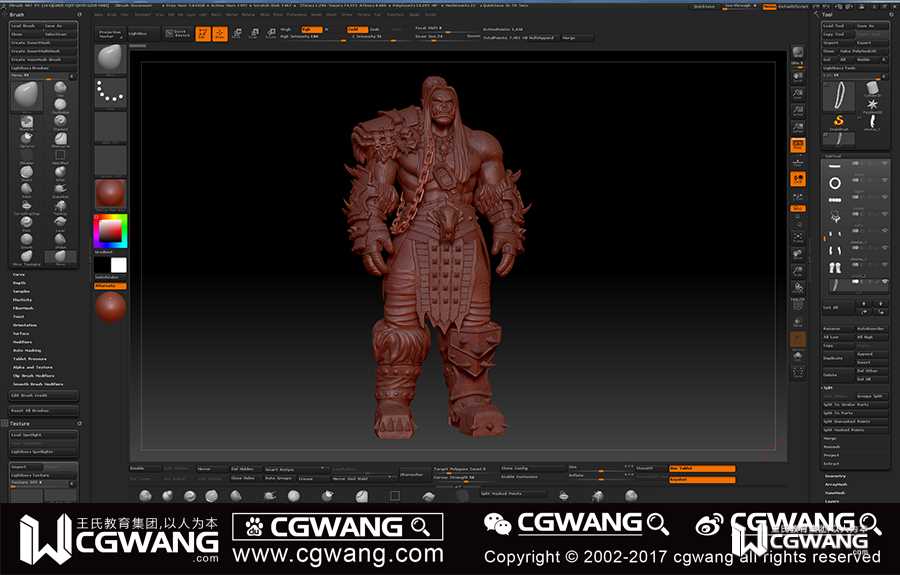Toggle Rgb paint mode
Screen dimensions: 900x575
[312, 29]
